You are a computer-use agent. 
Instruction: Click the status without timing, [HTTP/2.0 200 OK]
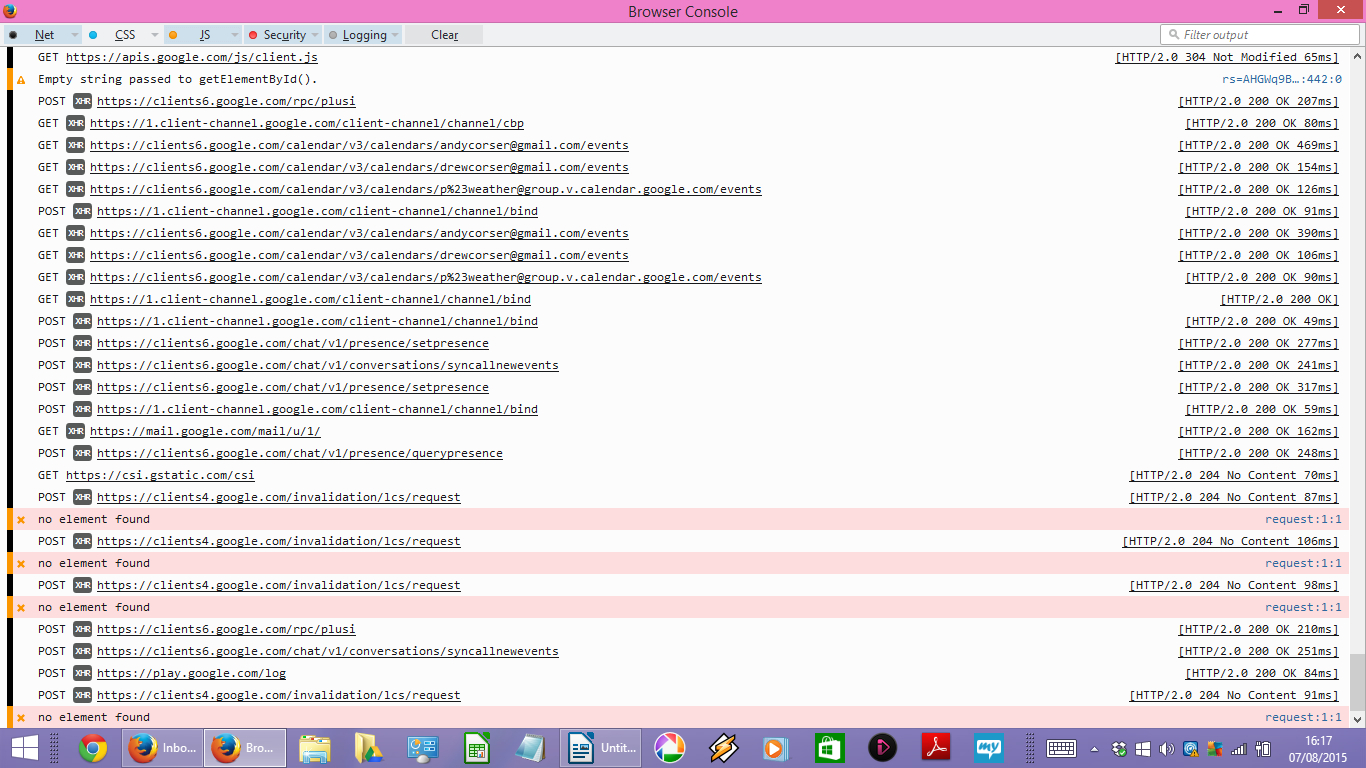pyautogui.click(x=1279, y=299)
